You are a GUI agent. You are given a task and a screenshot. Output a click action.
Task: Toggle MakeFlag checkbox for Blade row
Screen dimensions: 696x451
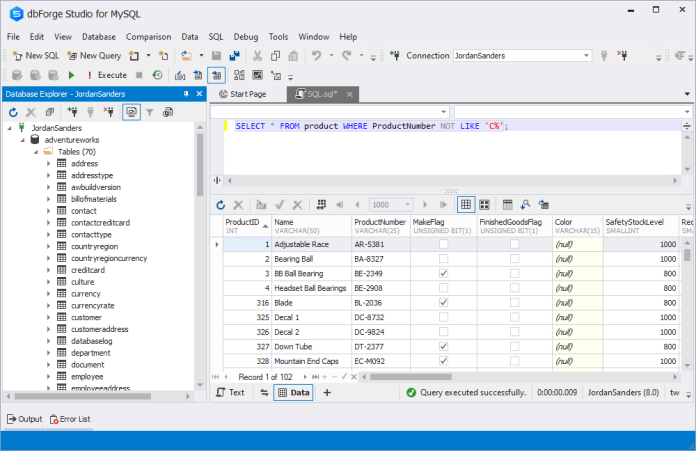point(443,302)
